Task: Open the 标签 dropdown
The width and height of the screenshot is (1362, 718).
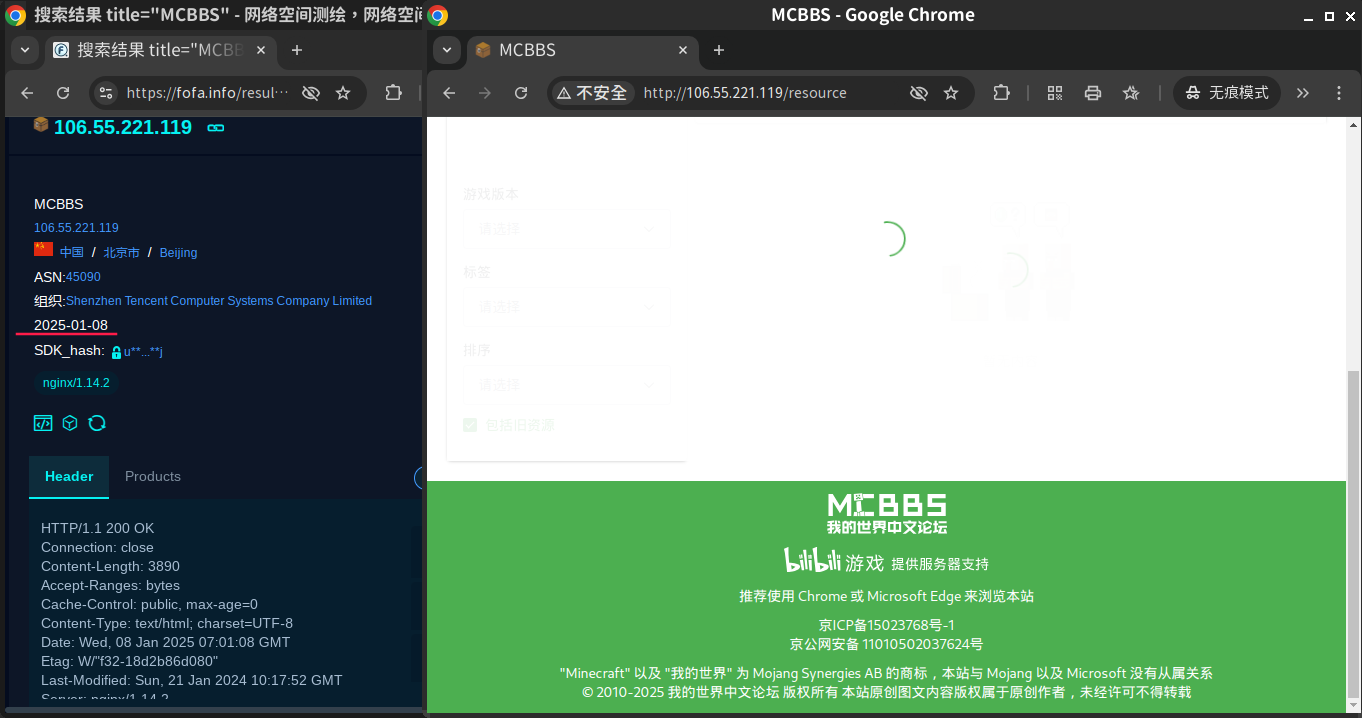Action: tap(565, 307)
